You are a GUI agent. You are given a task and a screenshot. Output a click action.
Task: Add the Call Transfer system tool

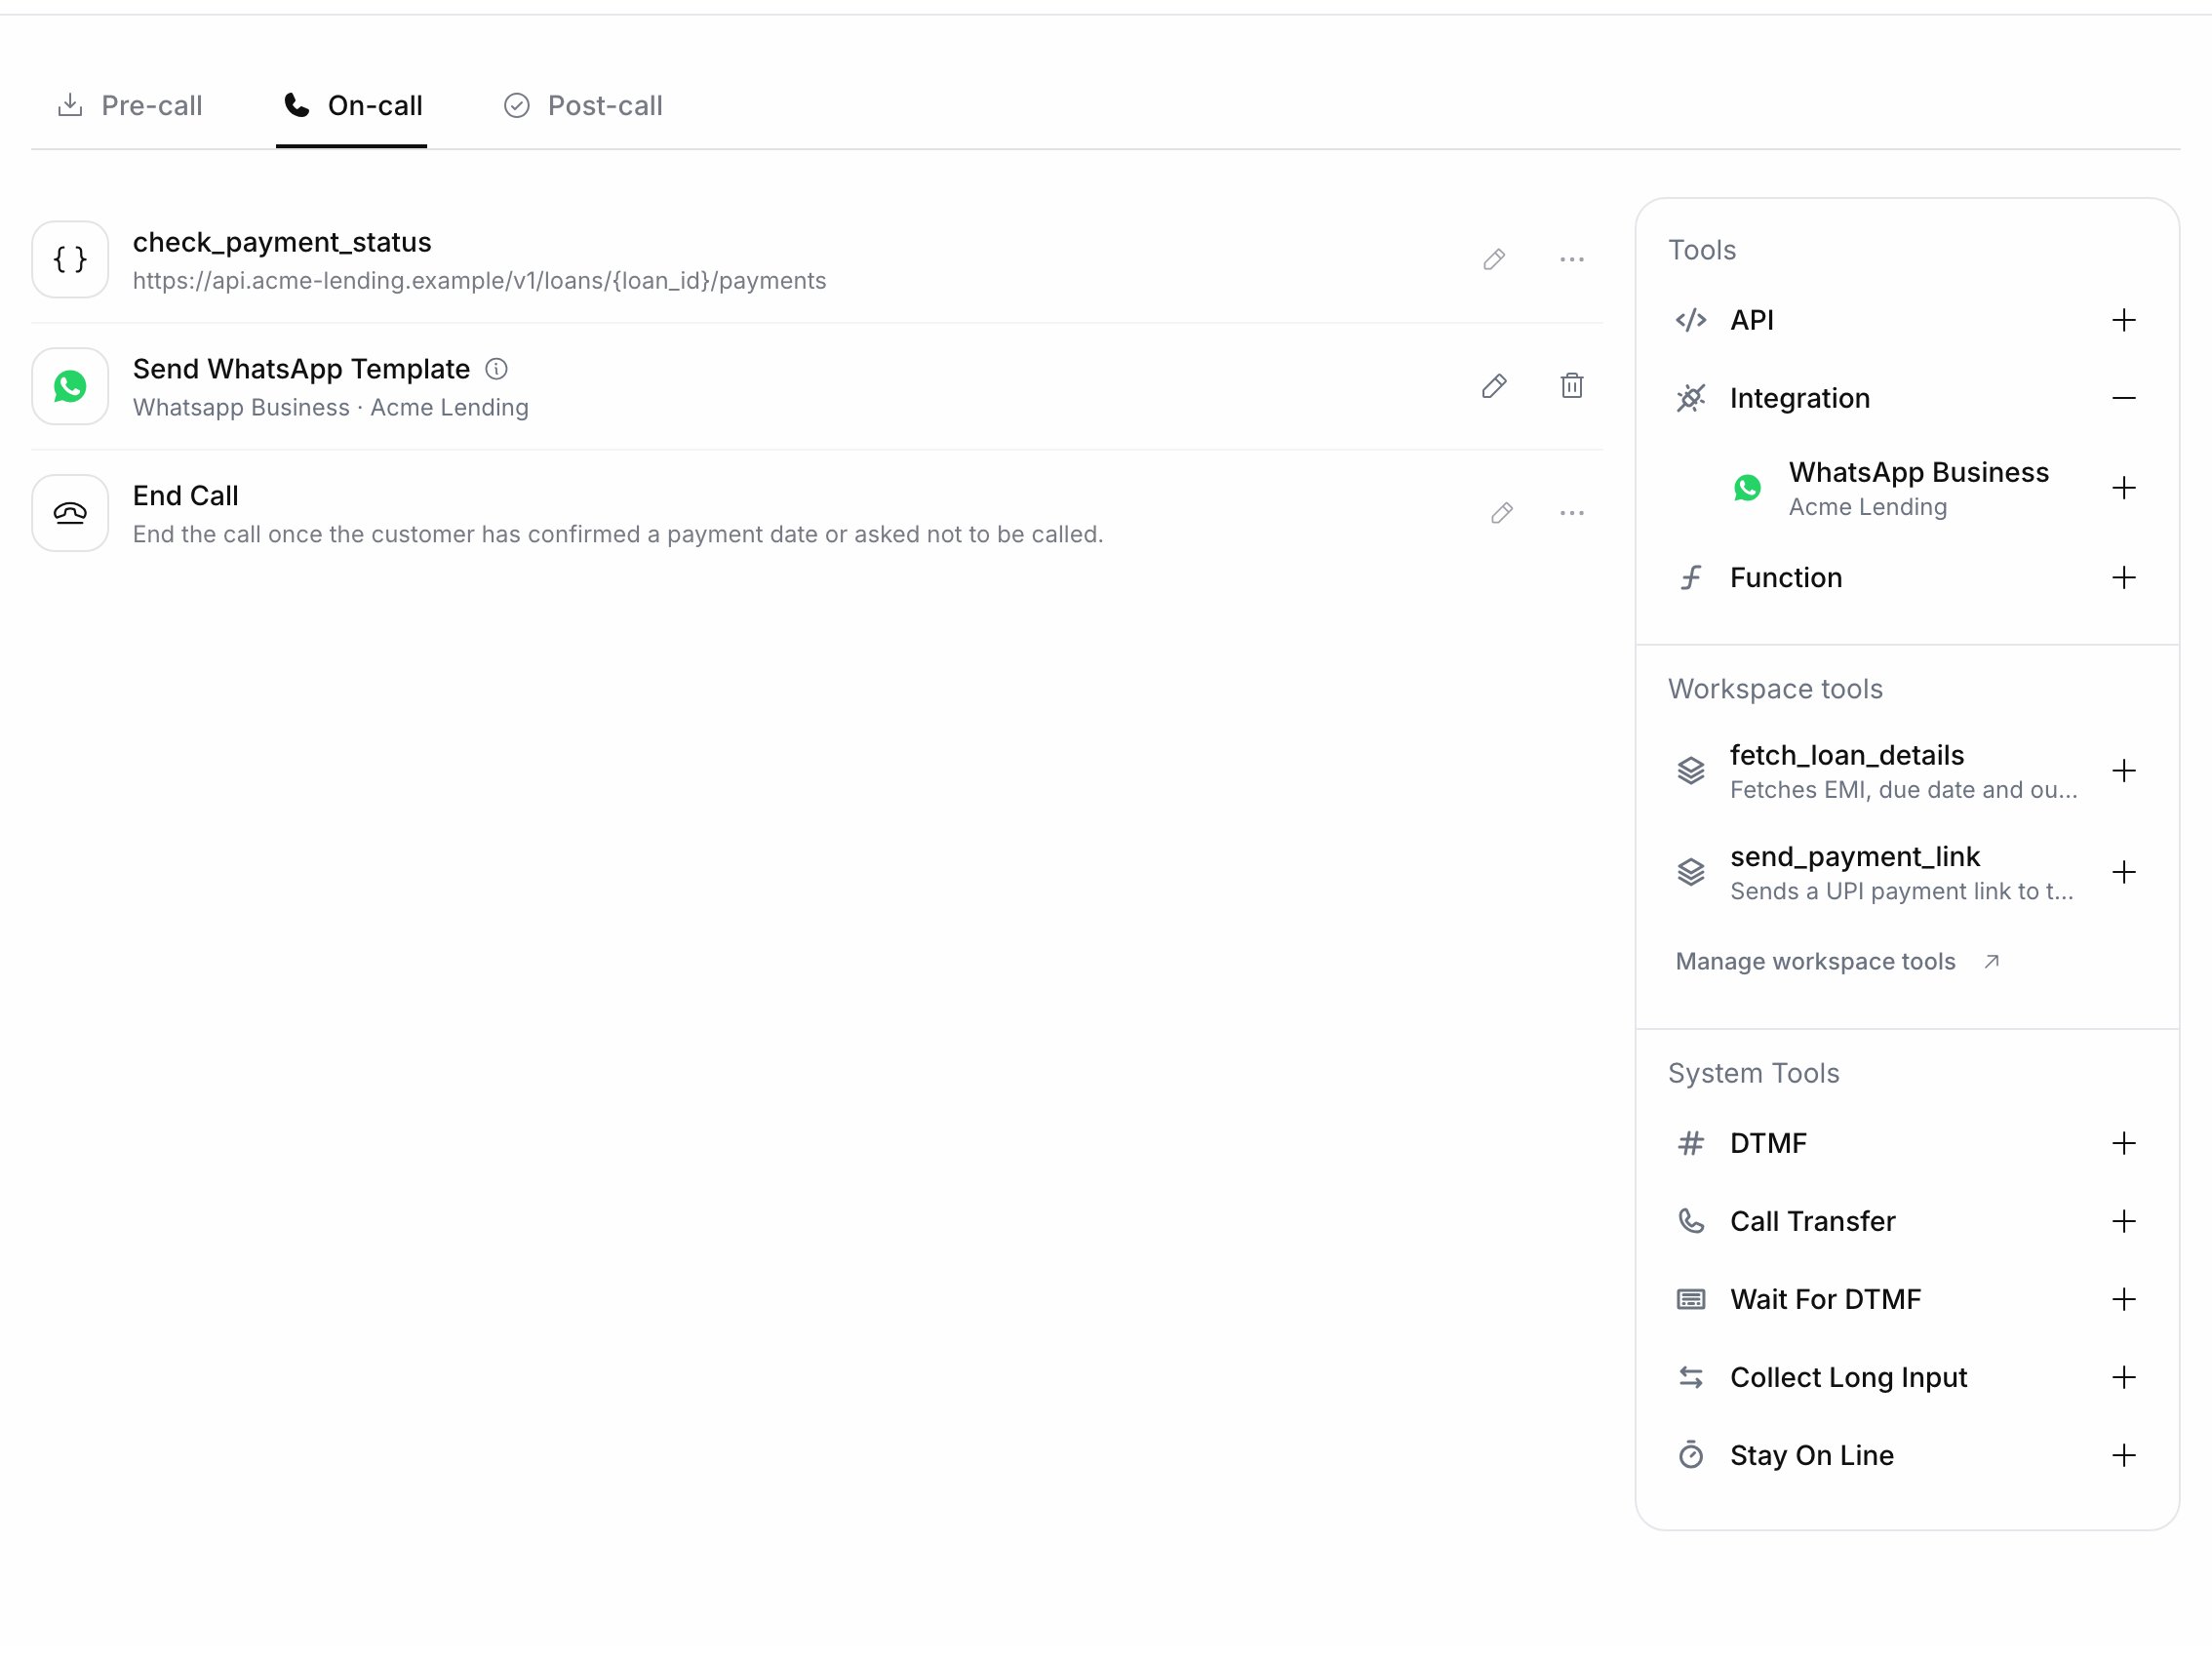(x=2124, y=1221)
